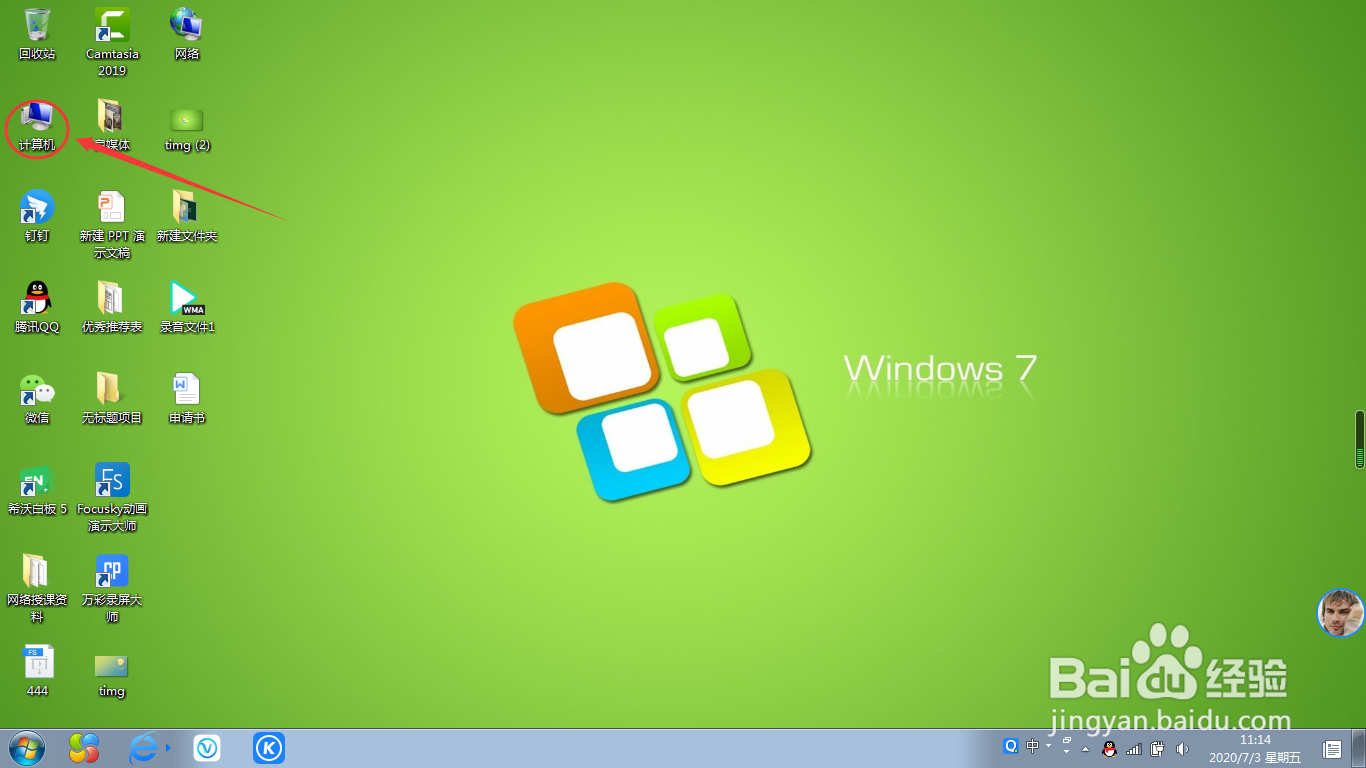Launch Camtasia 2019 shortcut
This screenshot has width=1366, height=768.
click(x=112, y=42)
